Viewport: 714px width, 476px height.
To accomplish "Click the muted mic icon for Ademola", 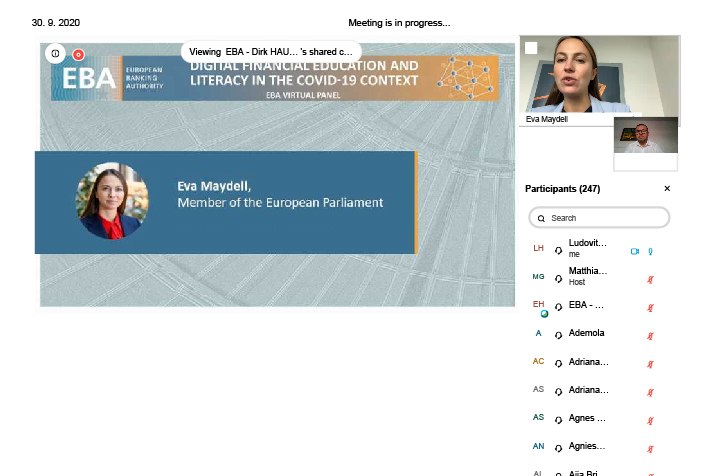I will click(650, 335).
